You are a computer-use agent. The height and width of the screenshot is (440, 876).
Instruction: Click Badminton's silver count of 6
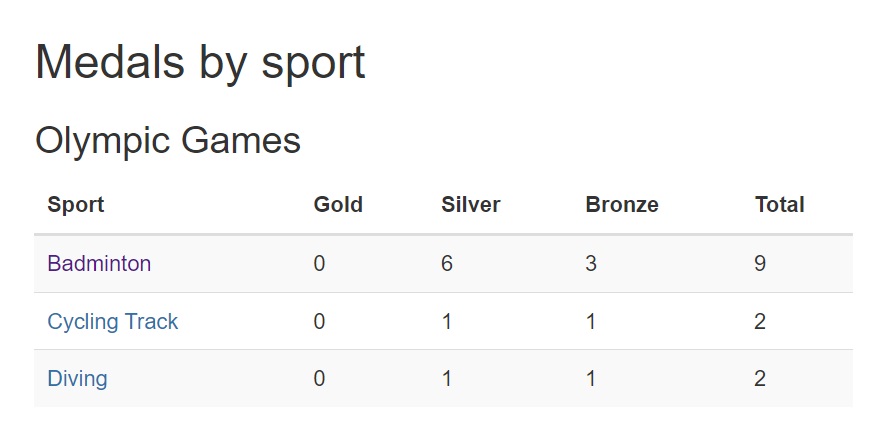(446, 263)
